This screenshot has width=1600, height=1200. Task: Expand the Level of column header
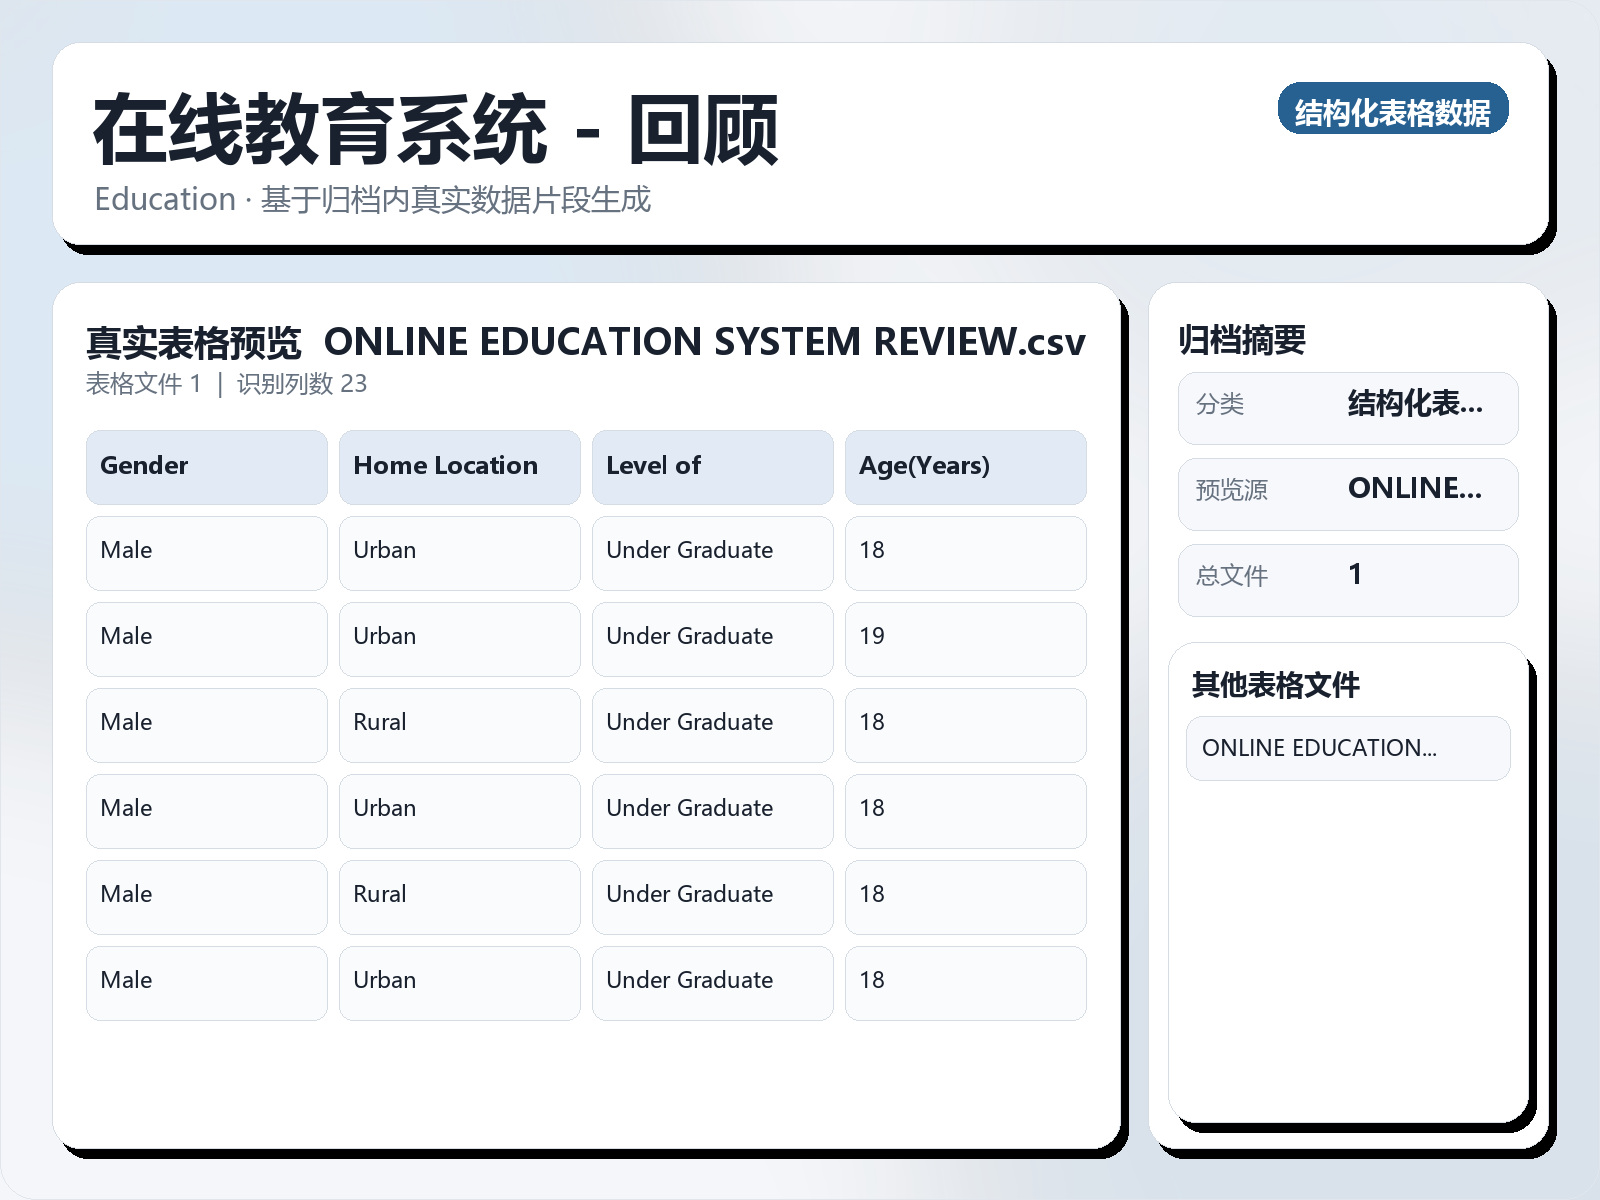(712, 466)
